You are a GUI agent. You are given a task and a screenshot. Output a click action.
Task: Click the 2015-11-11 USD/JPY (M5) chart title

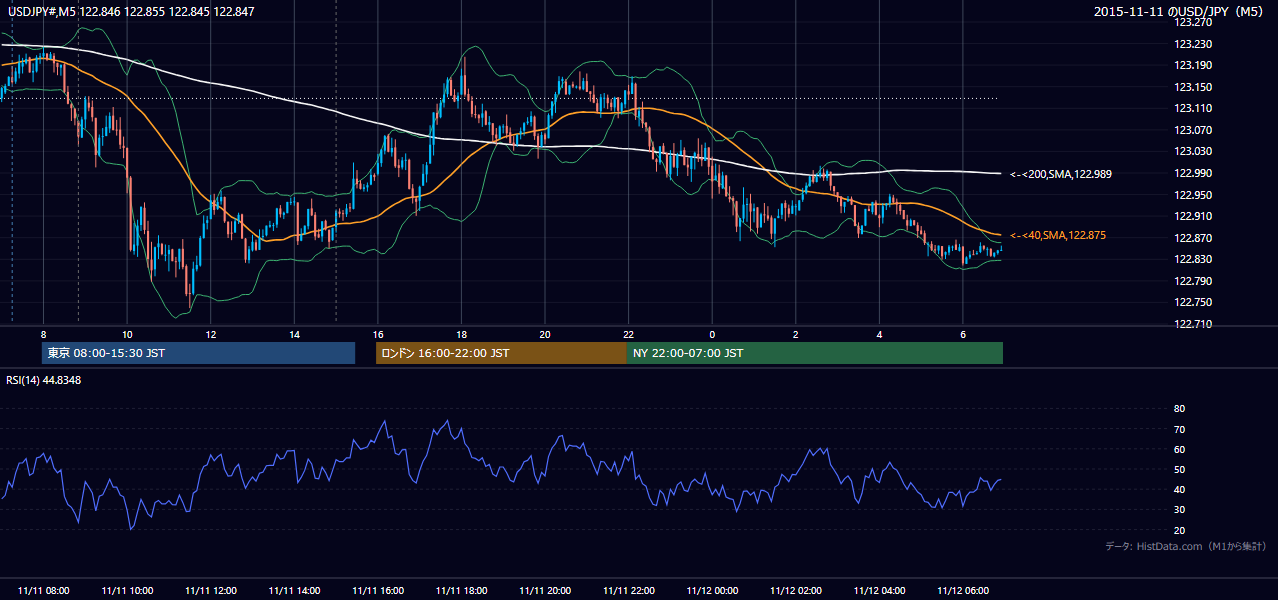[x=1180, y=12]
